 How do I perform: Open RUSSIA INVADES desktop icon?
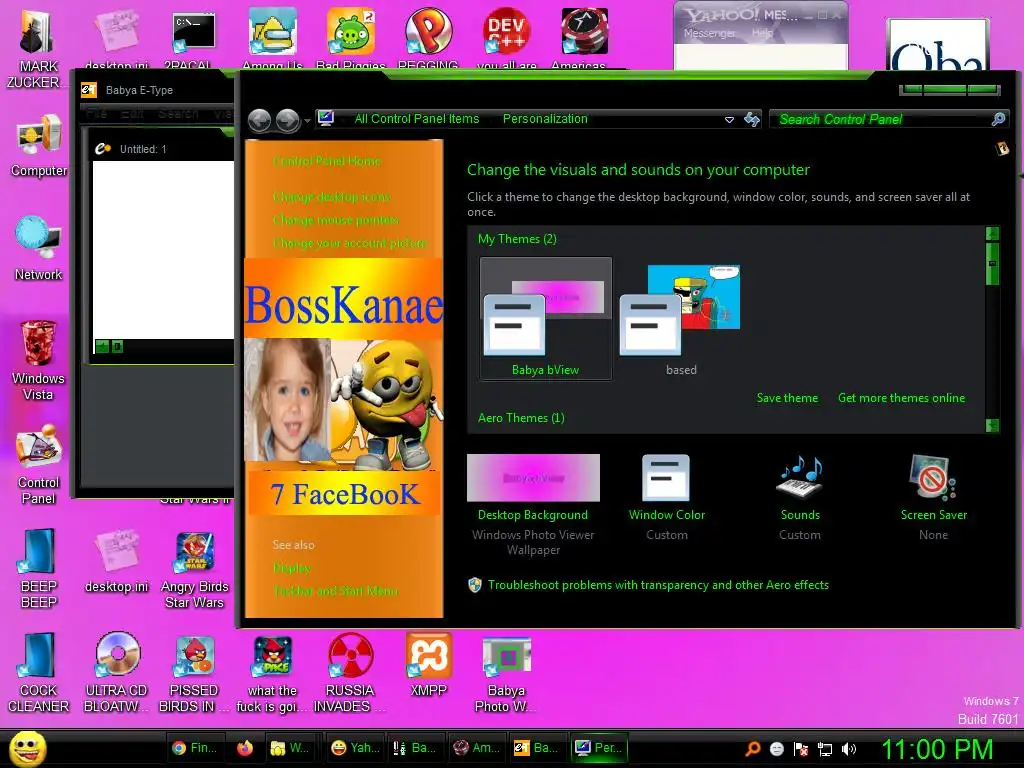click(x=350, y=672)
